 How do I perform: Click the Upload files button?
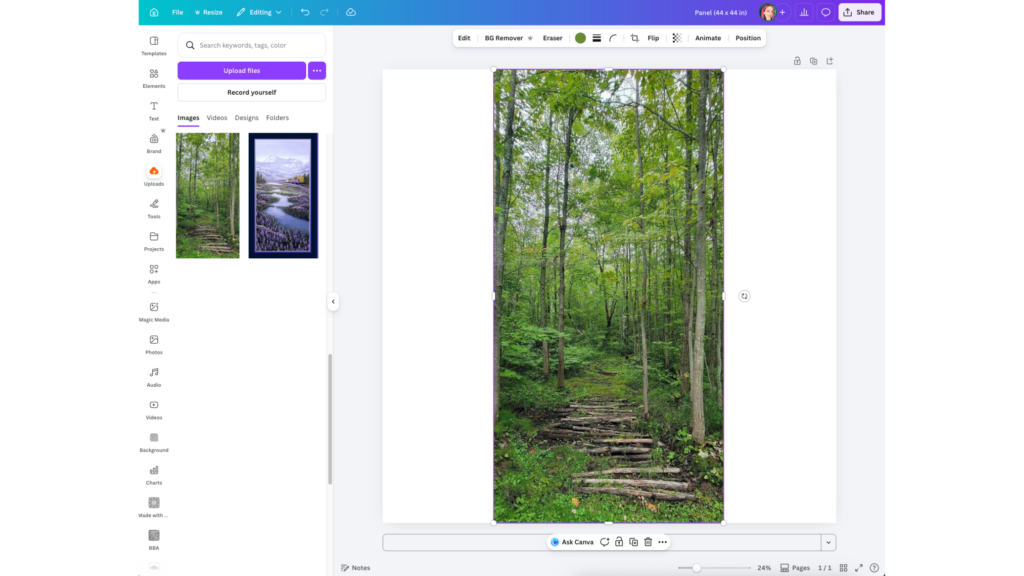(242, 71)
